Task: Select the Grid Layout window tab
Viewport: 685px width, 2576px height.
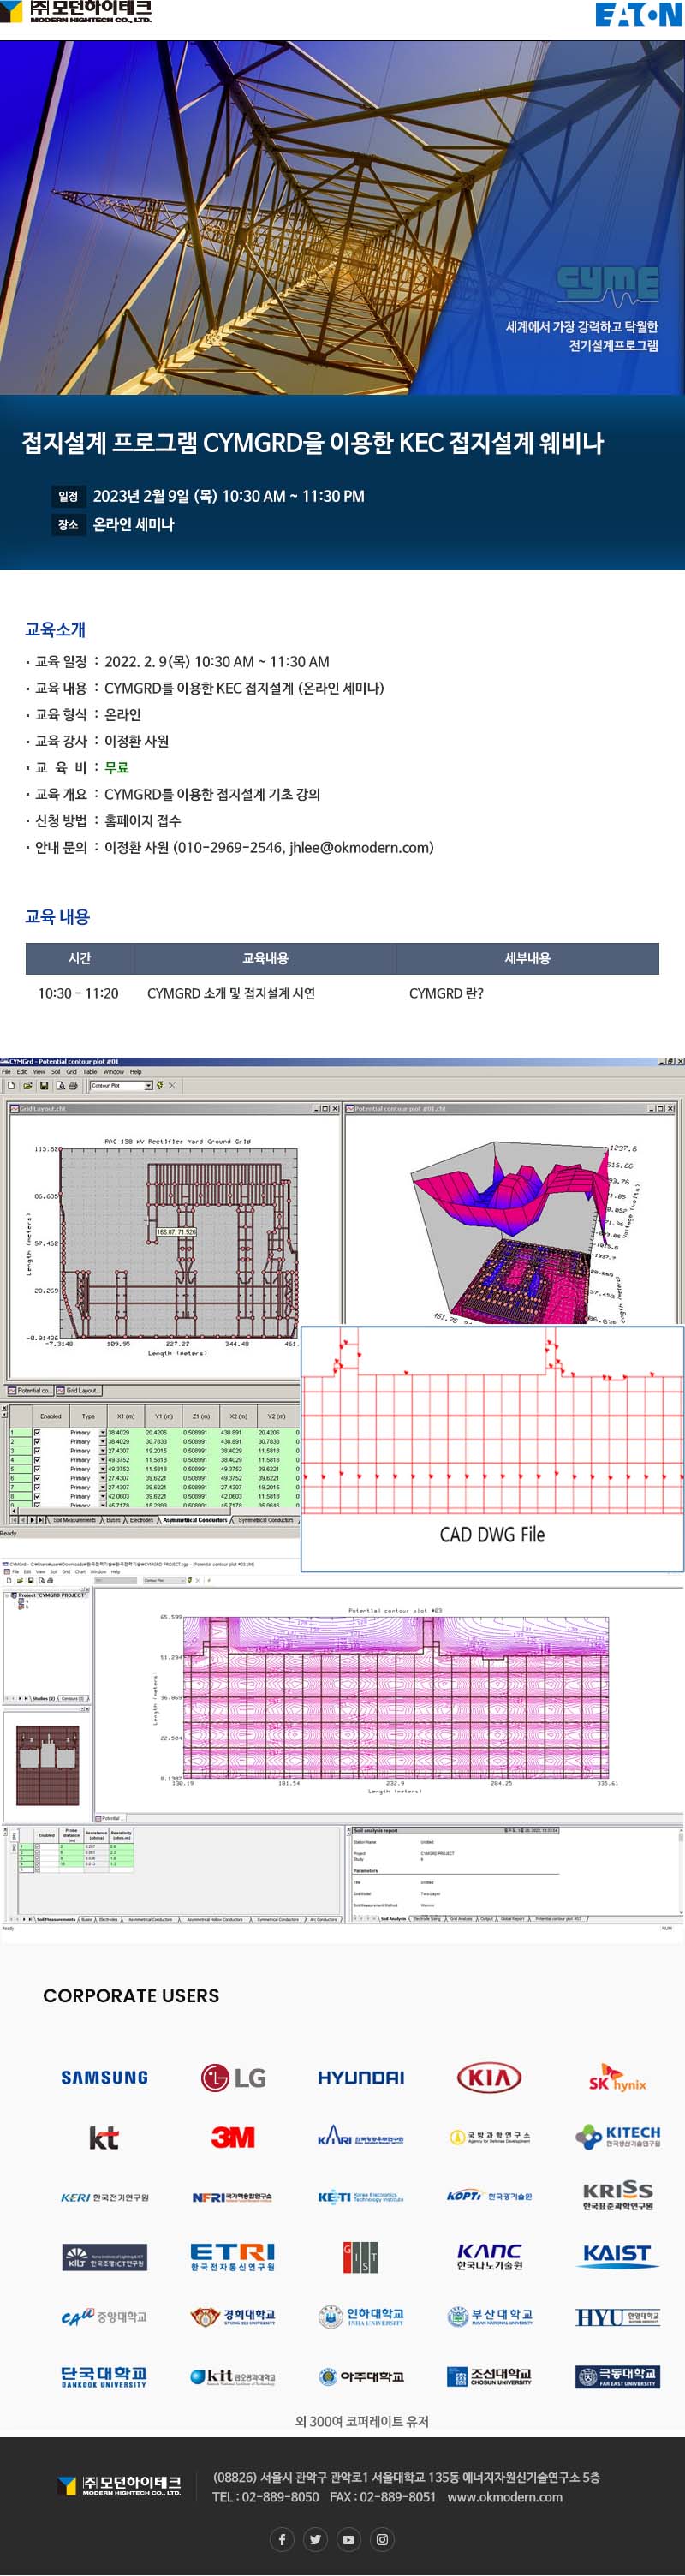Action: pyautogui.click(x=79, y=1390)
